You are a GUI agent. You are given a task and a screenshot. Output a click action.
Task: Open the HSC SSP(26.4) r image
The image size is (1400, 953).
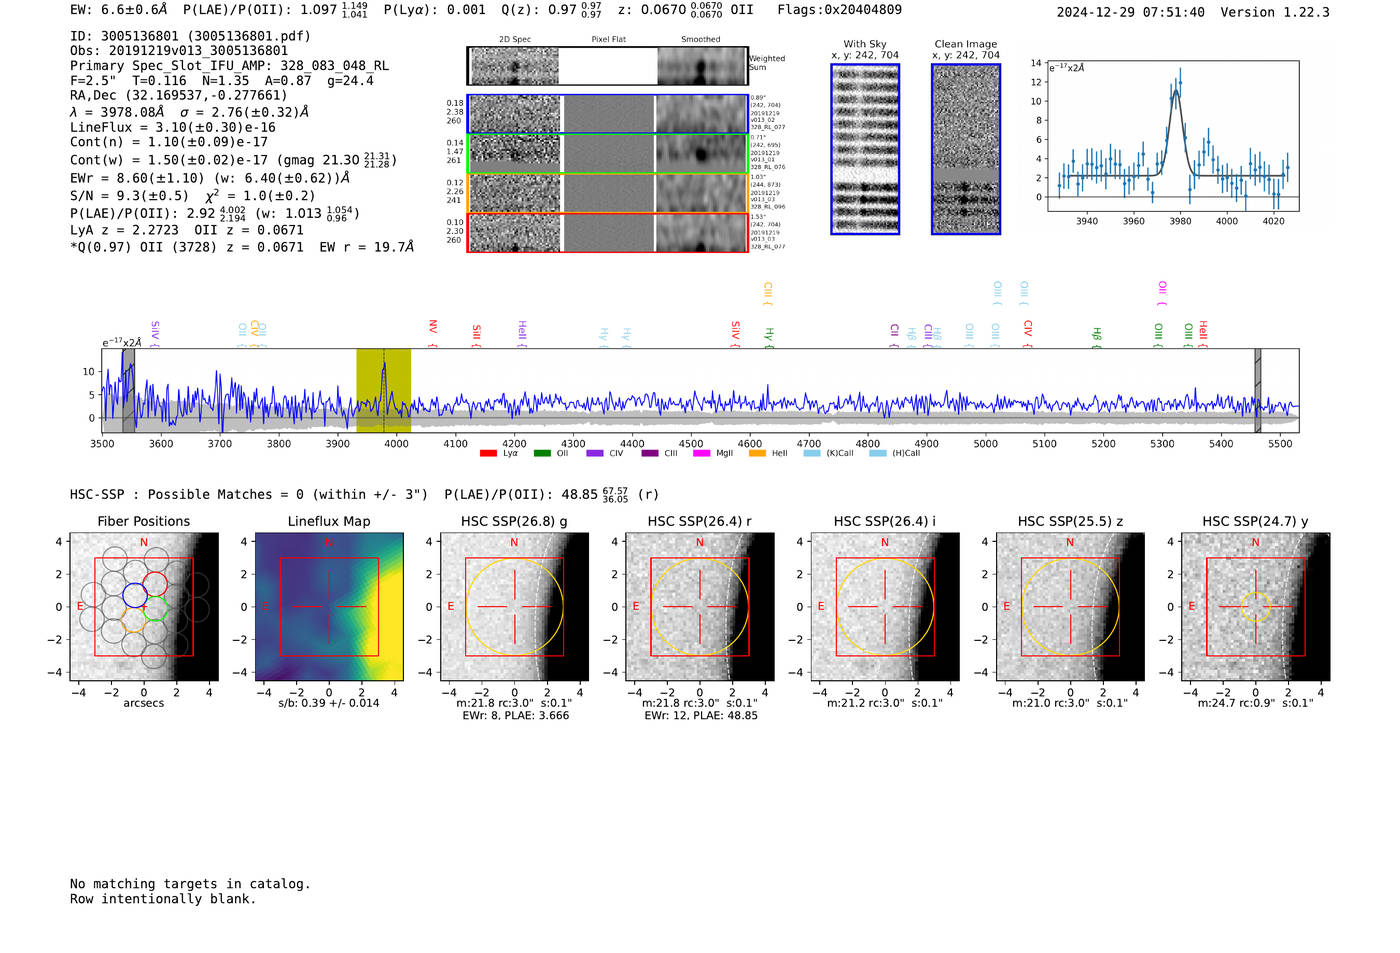click(x=700, y=606)
